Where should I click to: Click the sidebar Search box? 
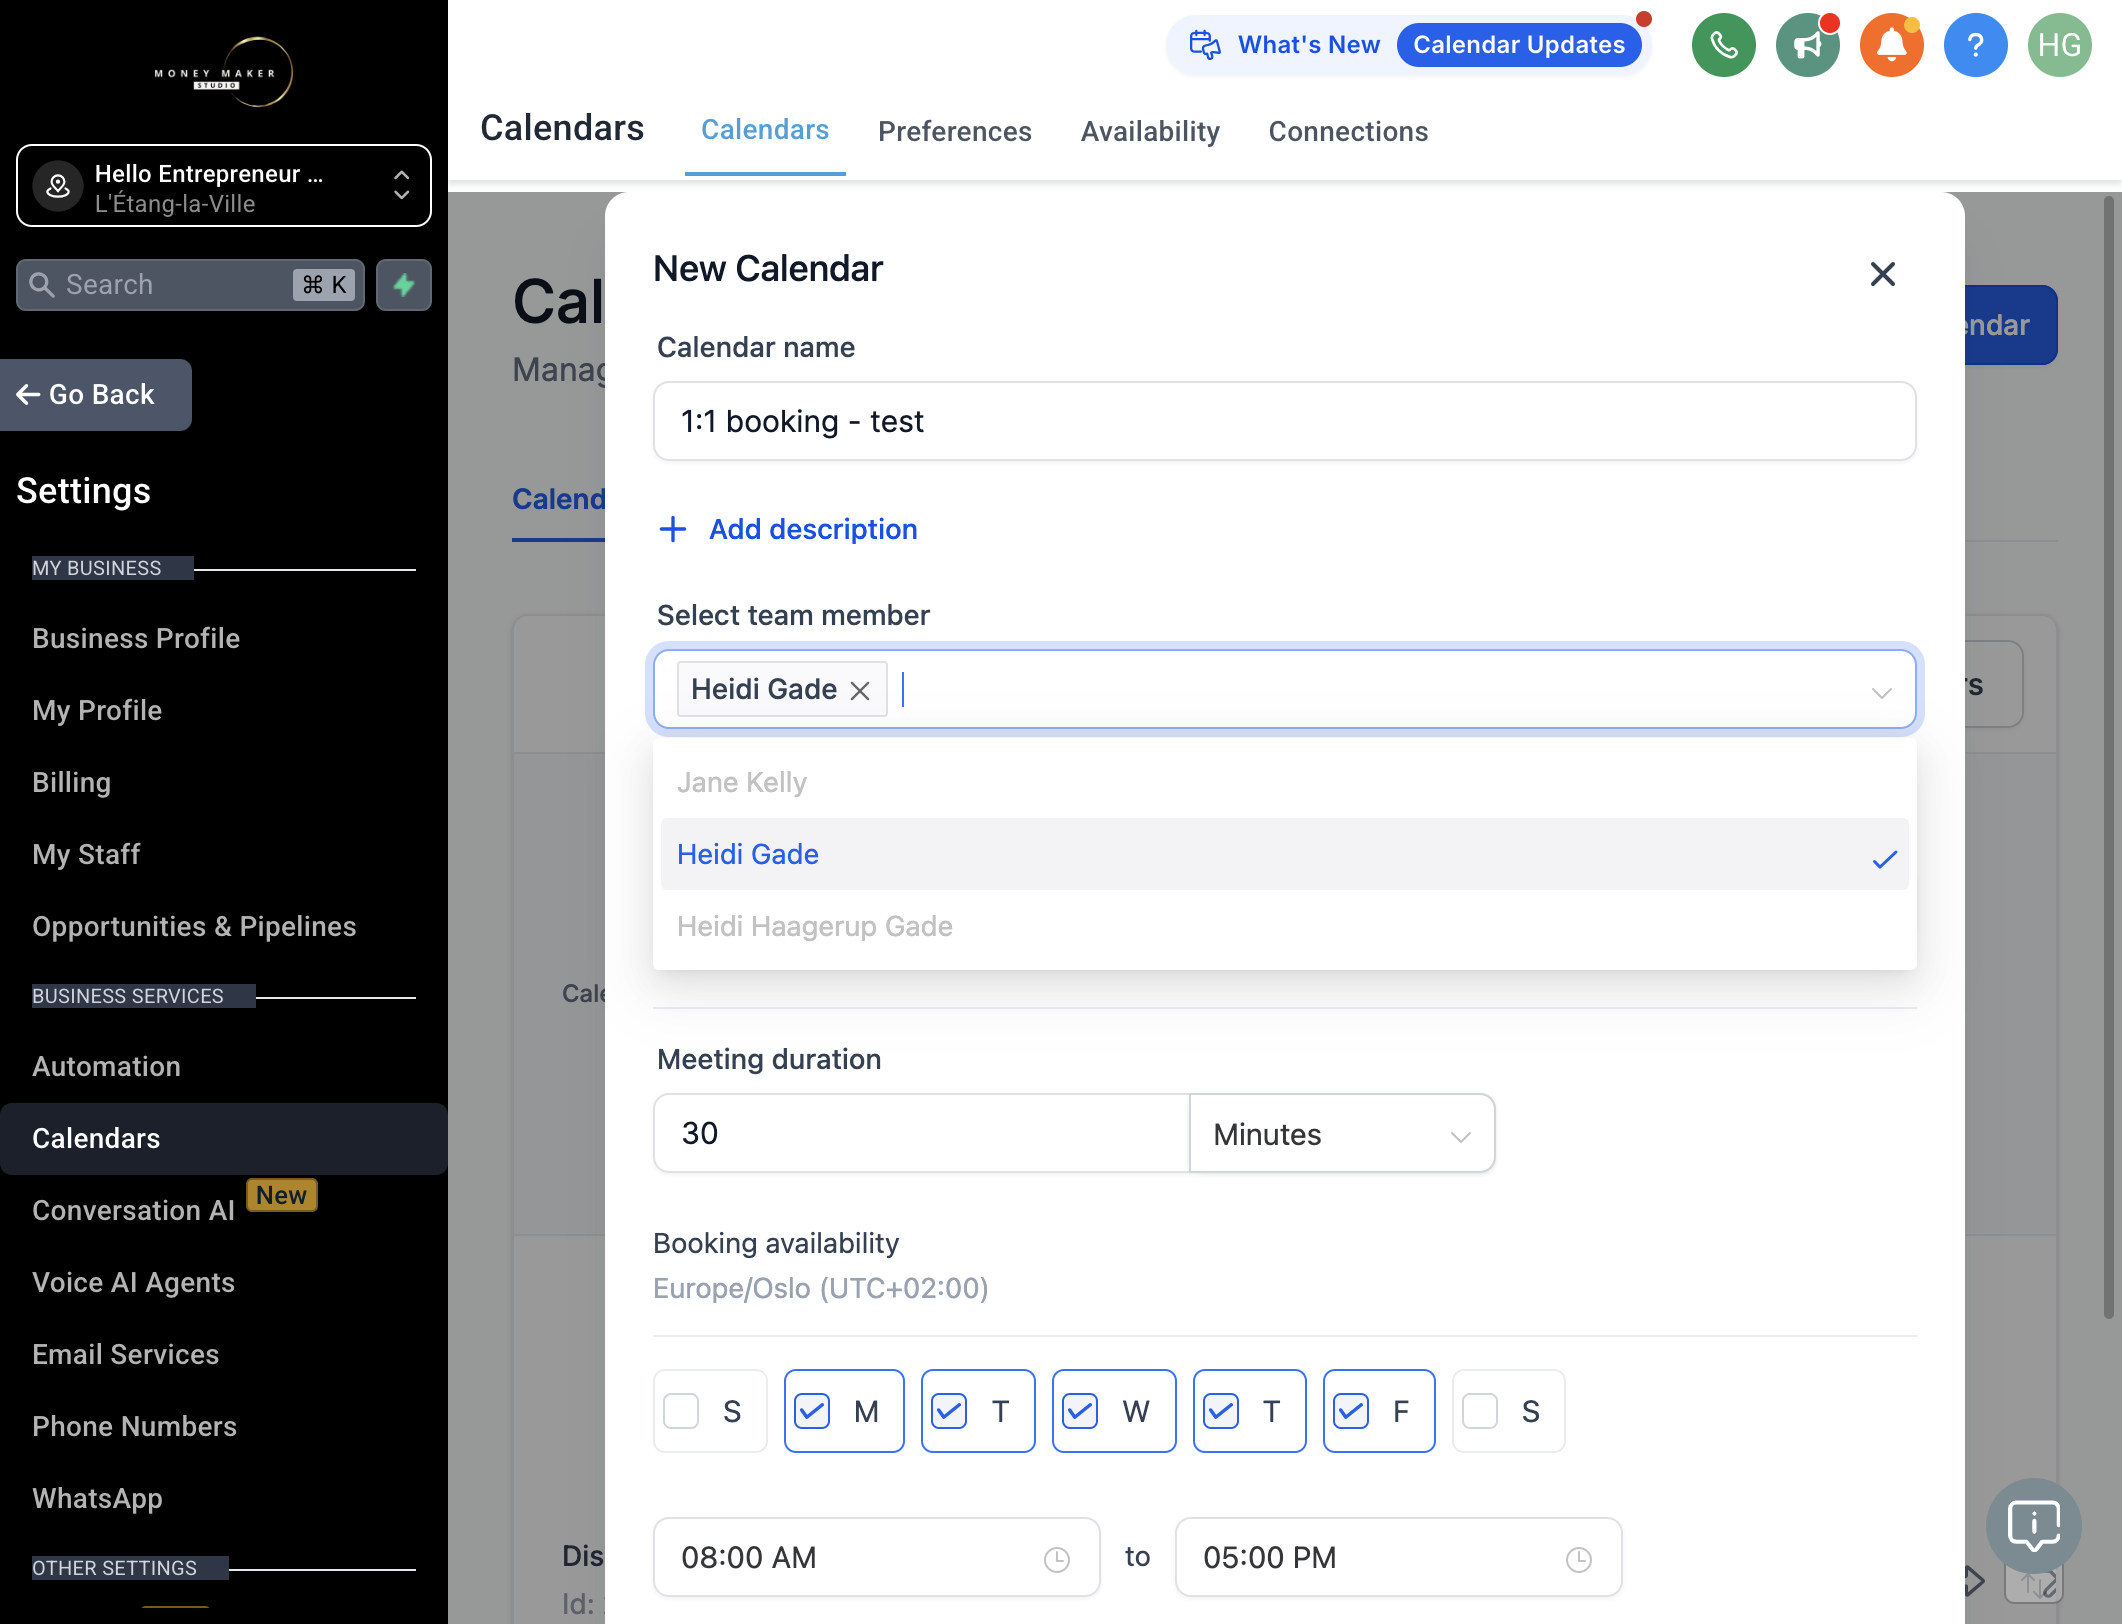click(190, 285)
